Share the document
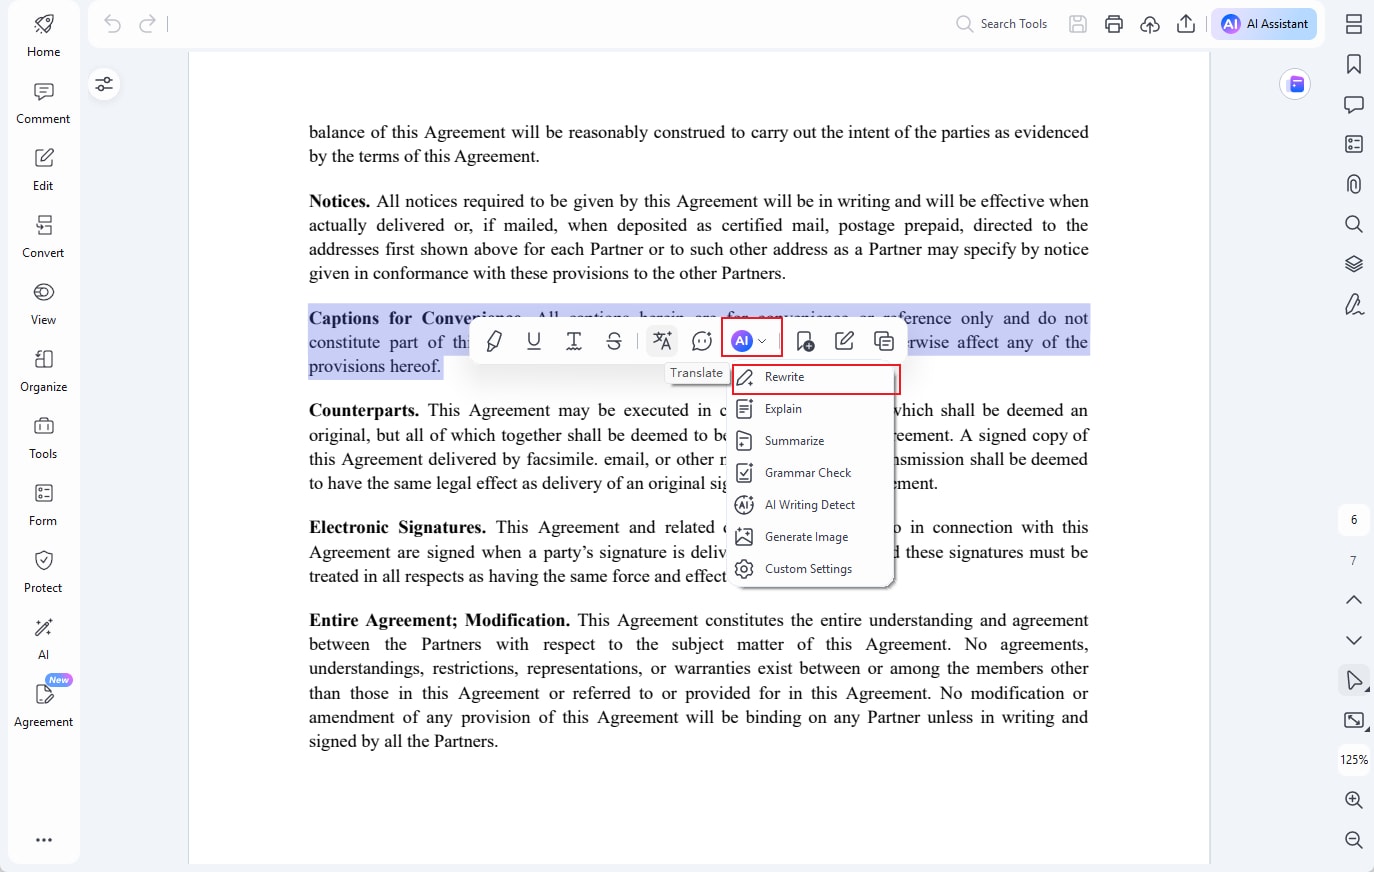The image size is (1374, 872). tap(1186, 24)
